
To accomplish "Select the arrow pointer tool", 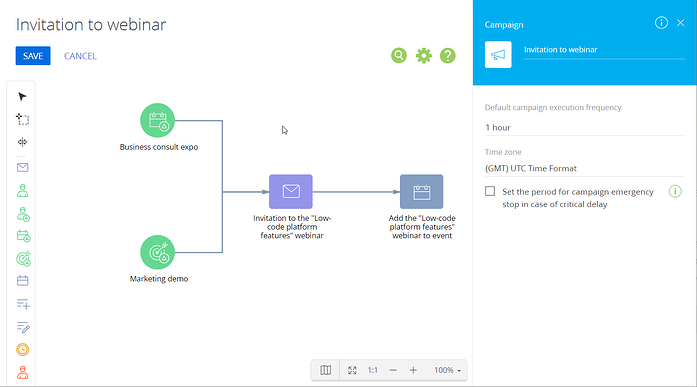I will pos(22,97).
